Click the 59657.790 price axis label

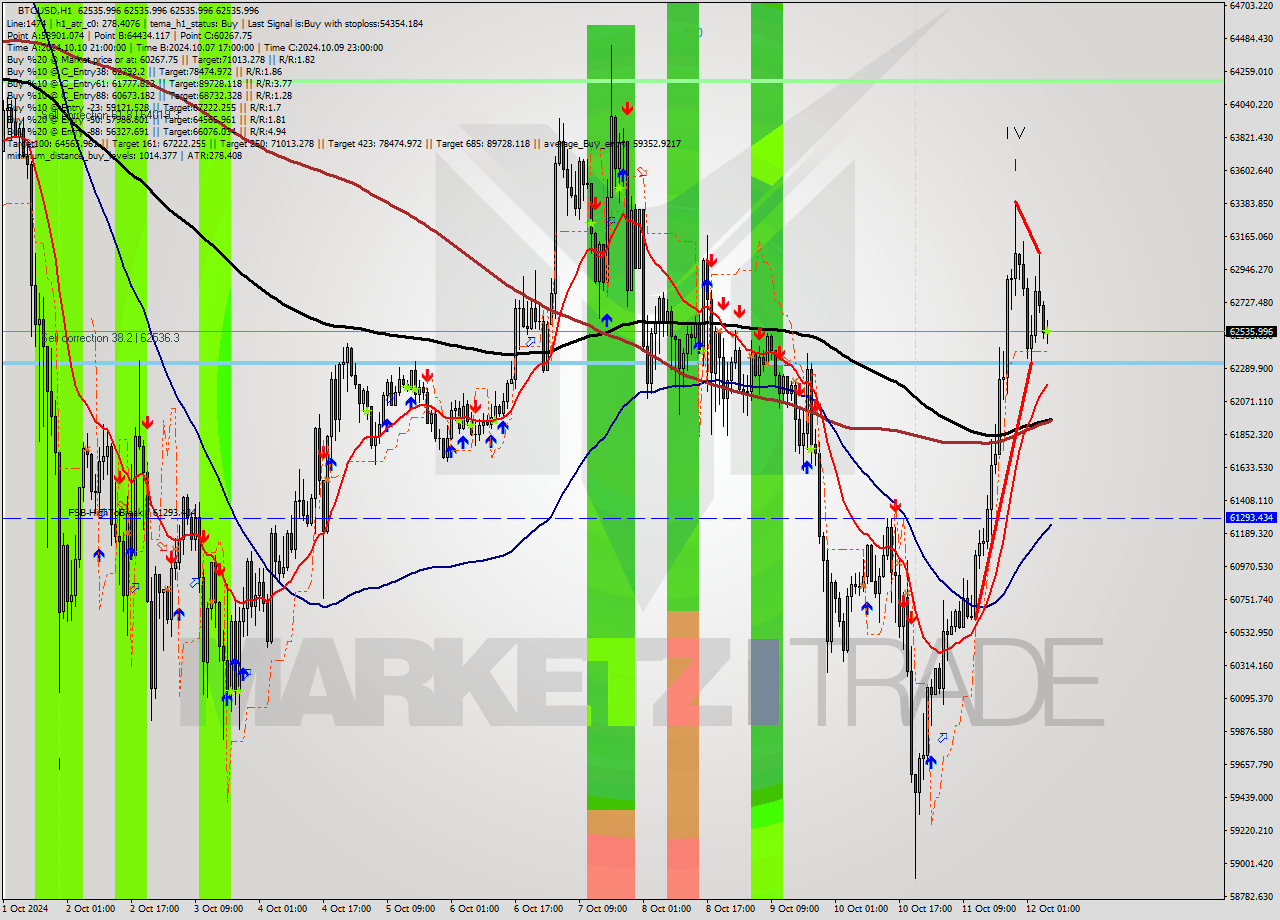point(1250,765)
